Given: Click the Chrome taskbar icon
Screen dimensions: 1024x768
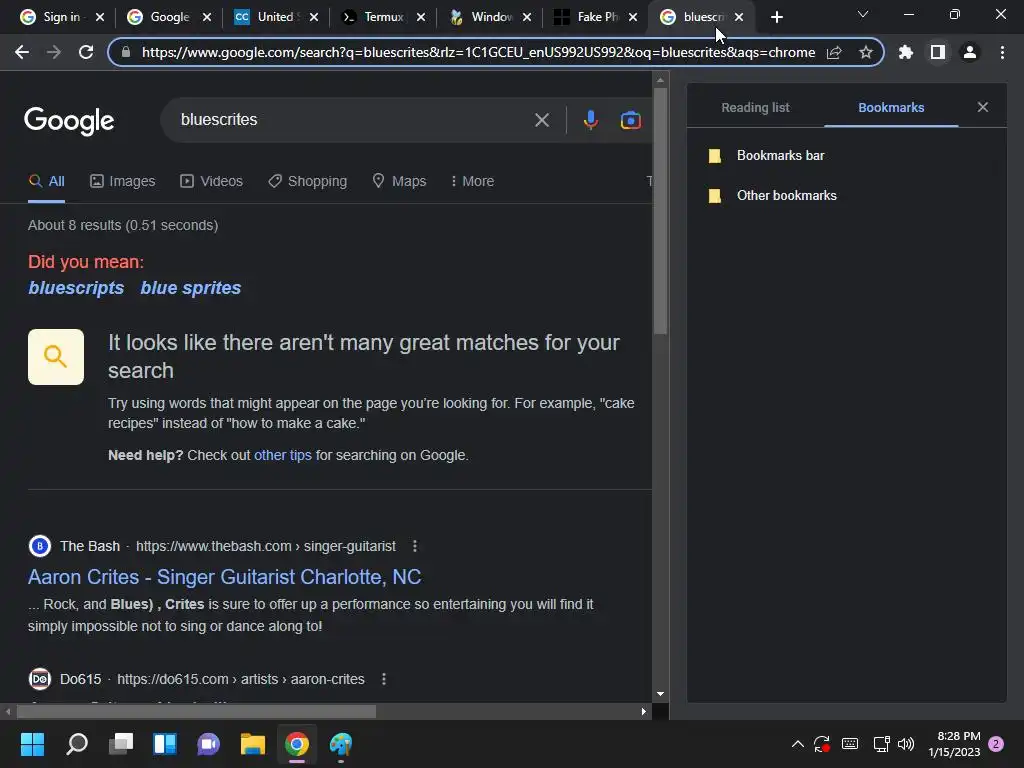Looking at the screenshot, I should (x=296, y=744).
